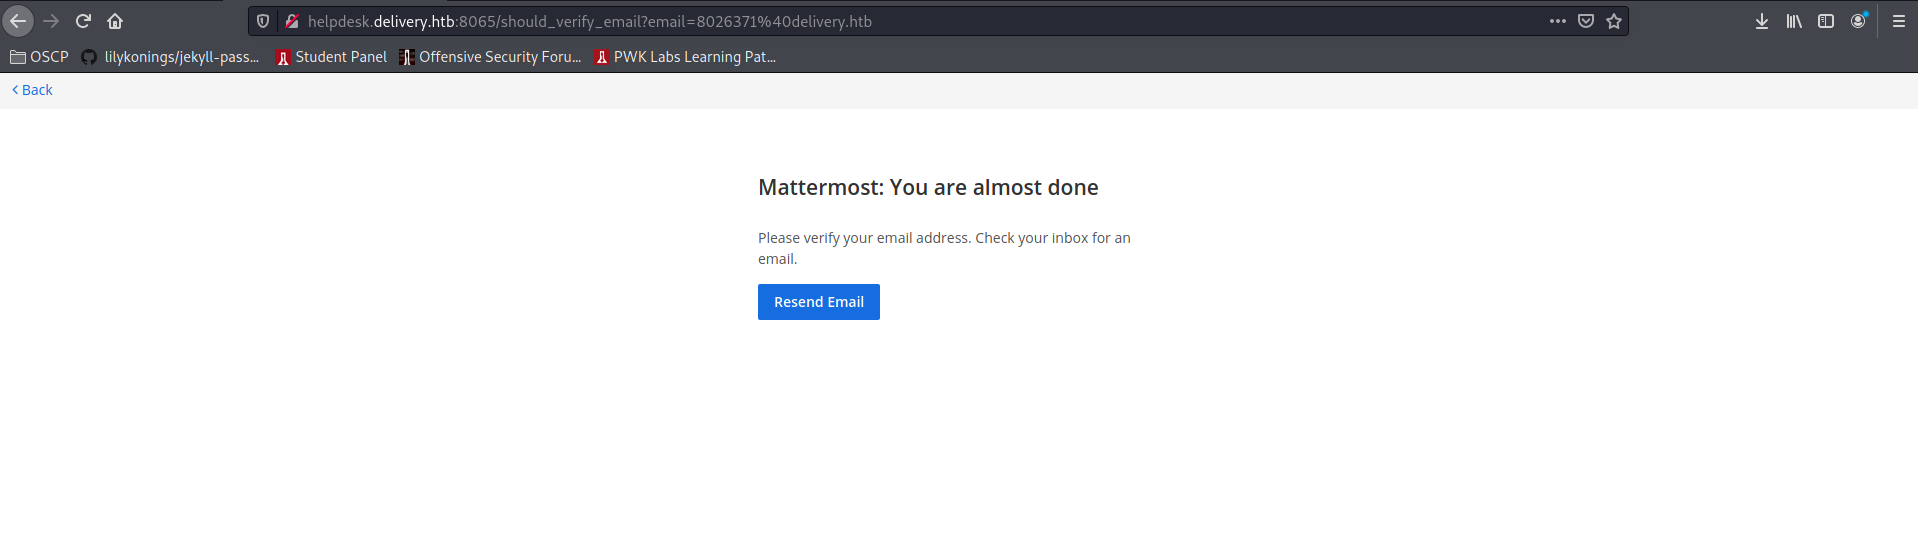Open the Offensive Security Forum bookmark
Viewport: 1918px width, 558px height.
[490, 57]
